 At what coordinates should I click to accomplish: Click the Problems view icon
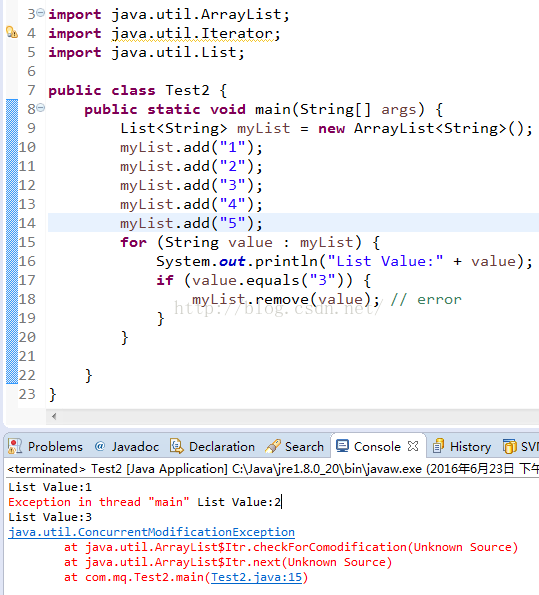tap(15, 446)
